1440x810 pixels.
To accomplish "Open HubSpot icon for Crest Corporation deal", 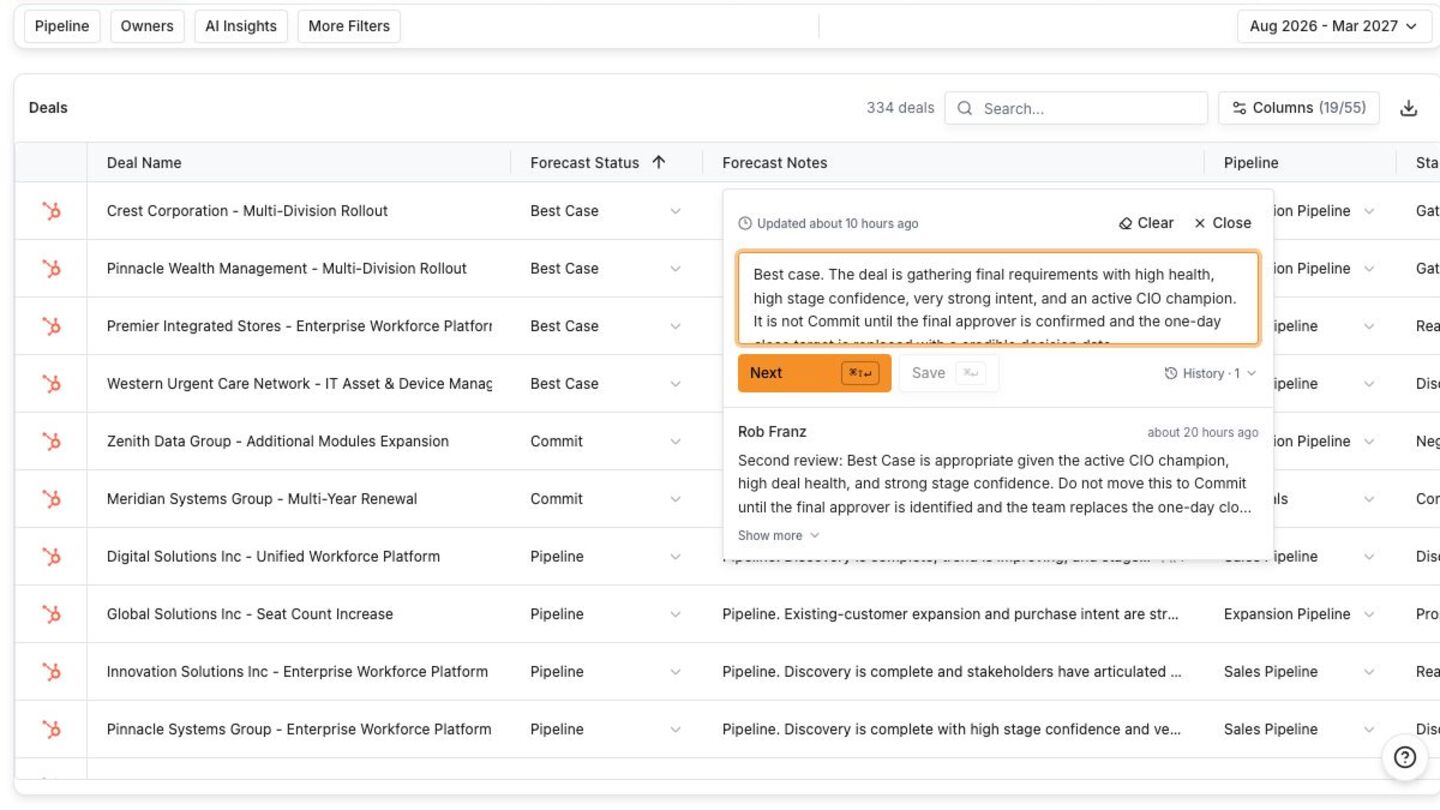I will click(51, 211).
